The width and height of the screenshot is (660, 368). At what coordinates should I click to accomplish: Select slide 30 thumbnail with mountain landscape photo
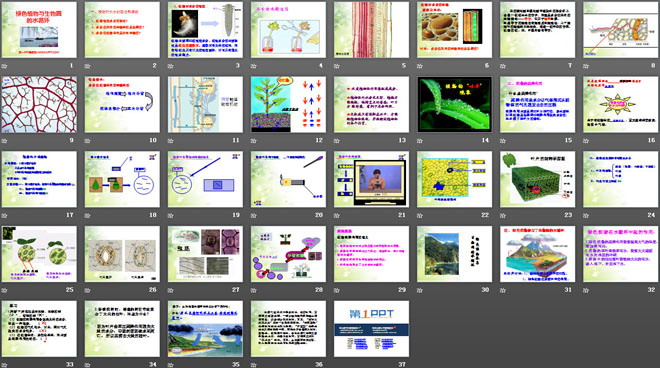coord(455,254)
